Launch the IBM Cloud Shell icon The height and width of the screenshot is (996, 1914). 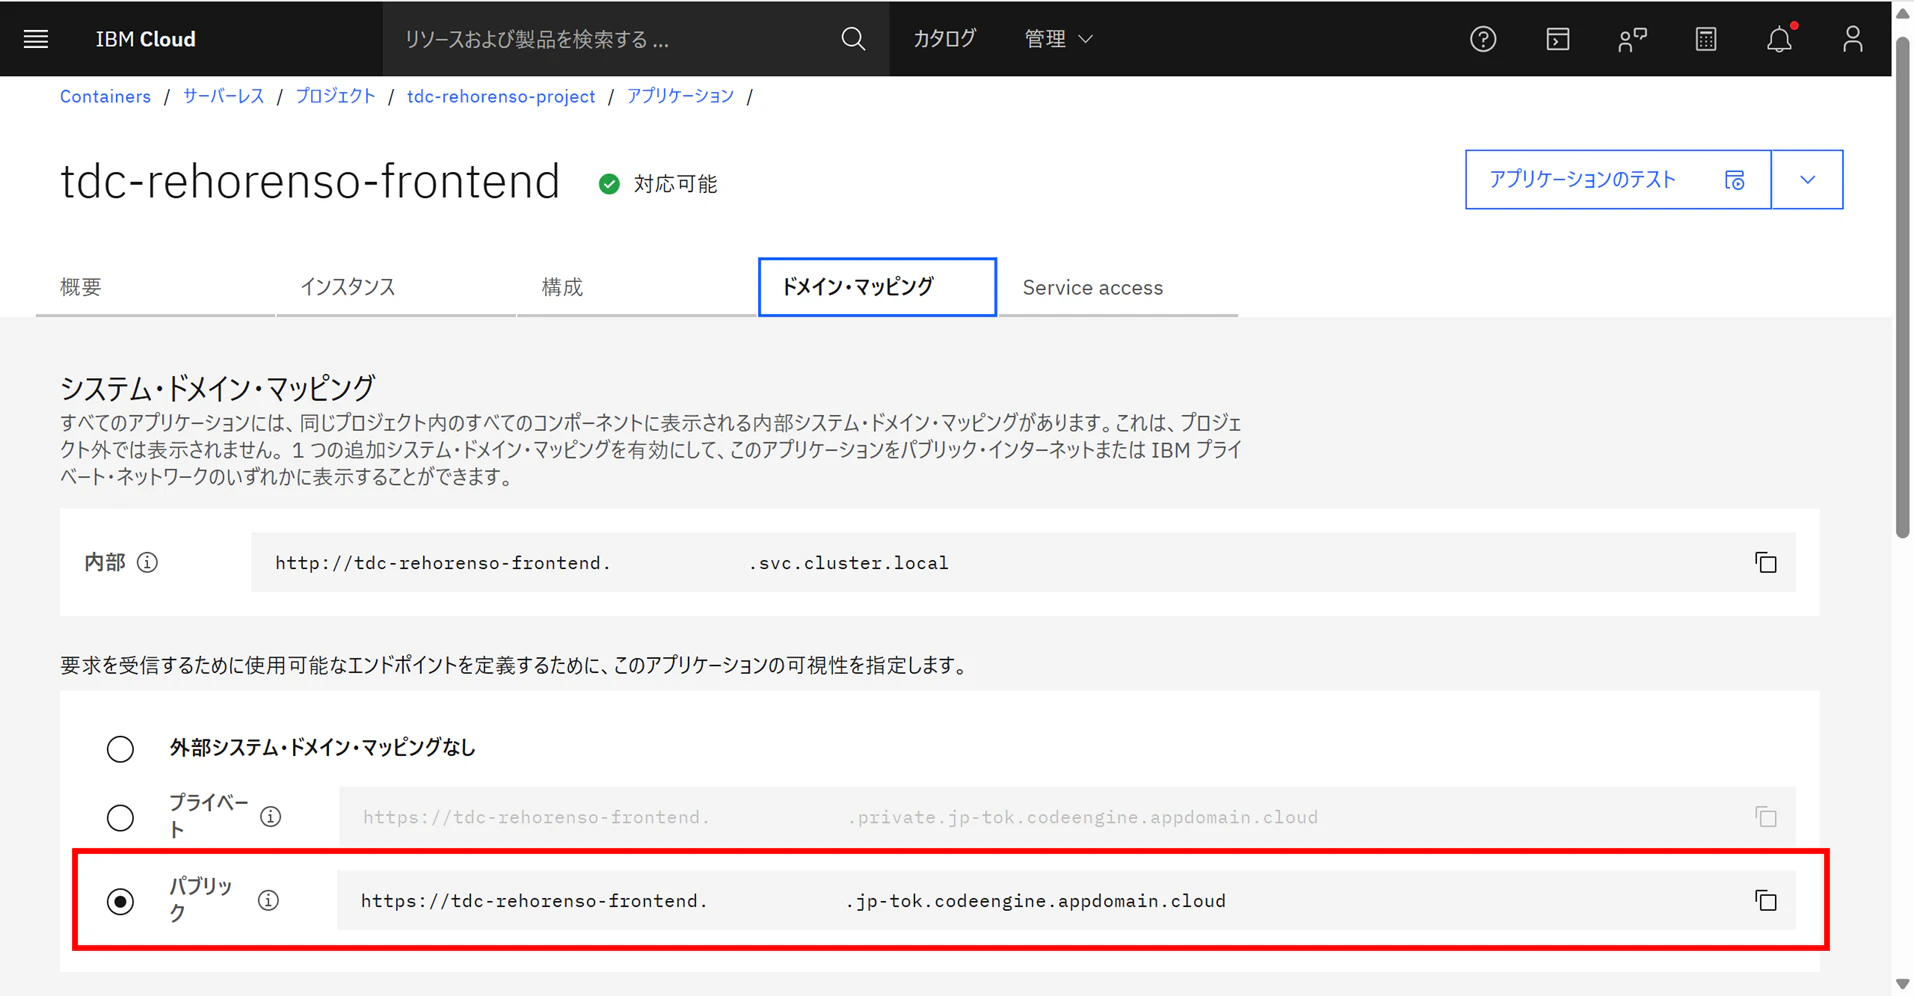pyautogui.click(x=1558, y=39)
